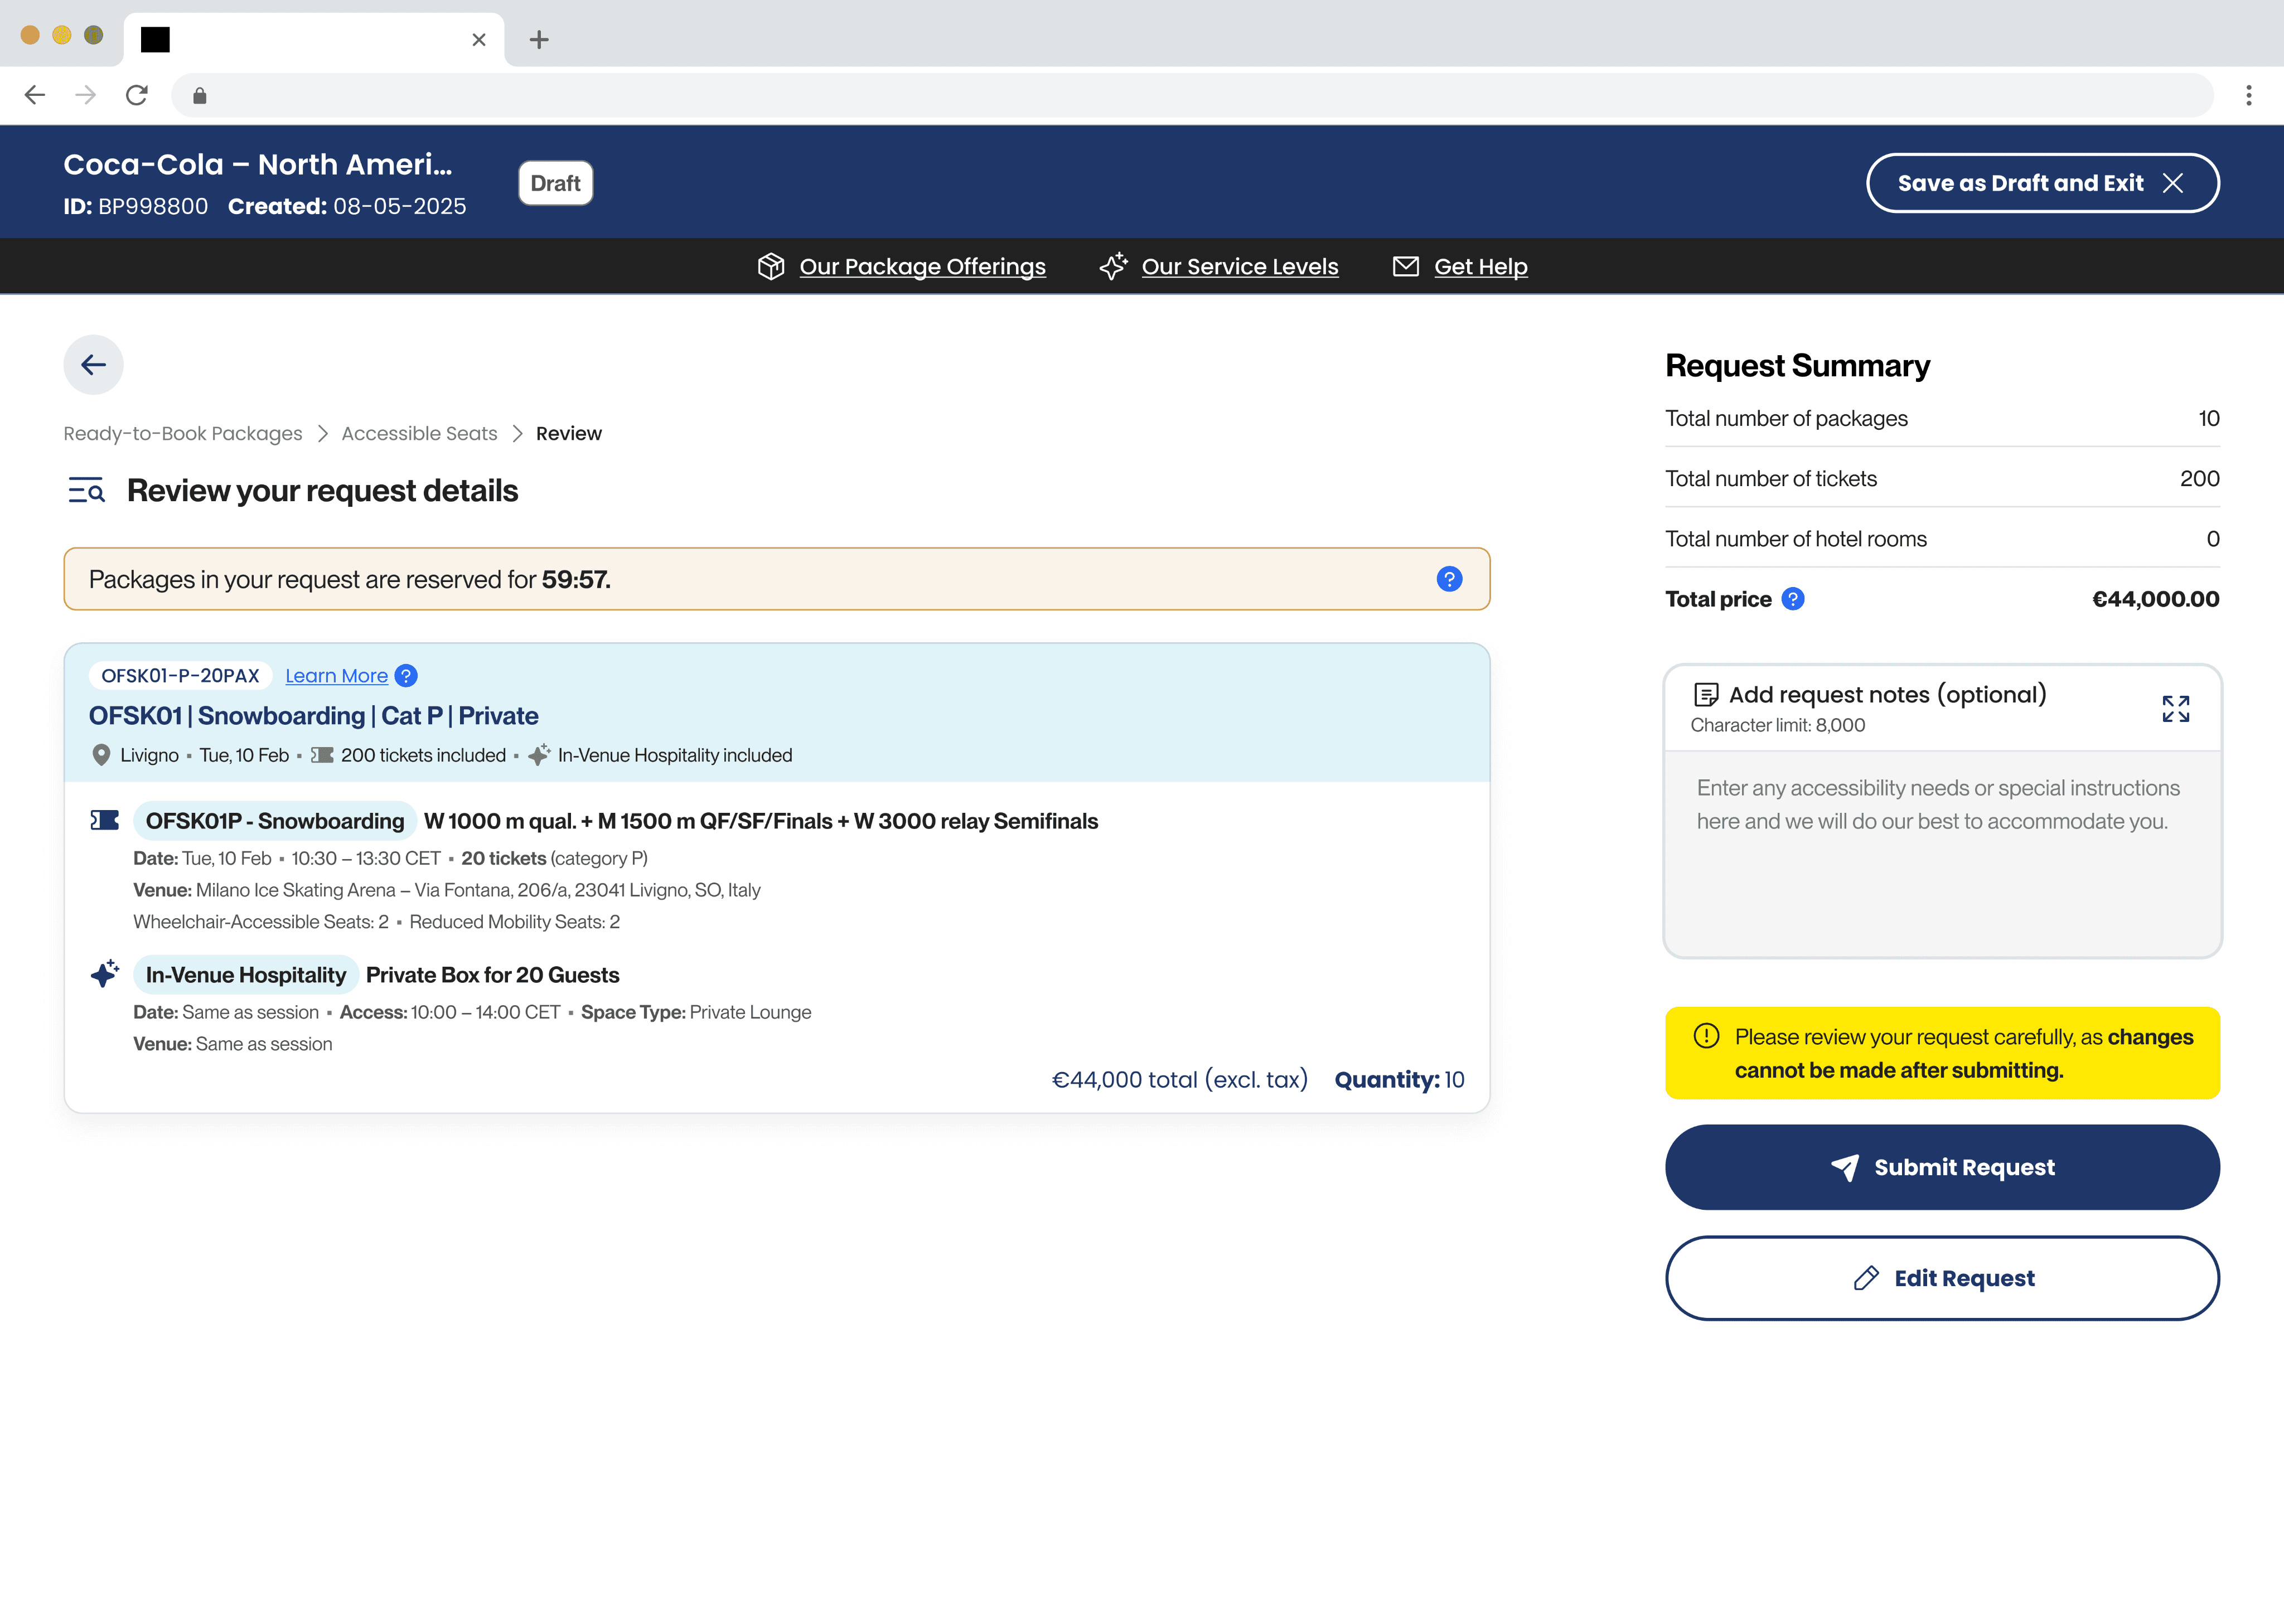Open the browser three-dot menu
The image size is (2284, 1624).
pyautogui.click(x=2248, y=95)
